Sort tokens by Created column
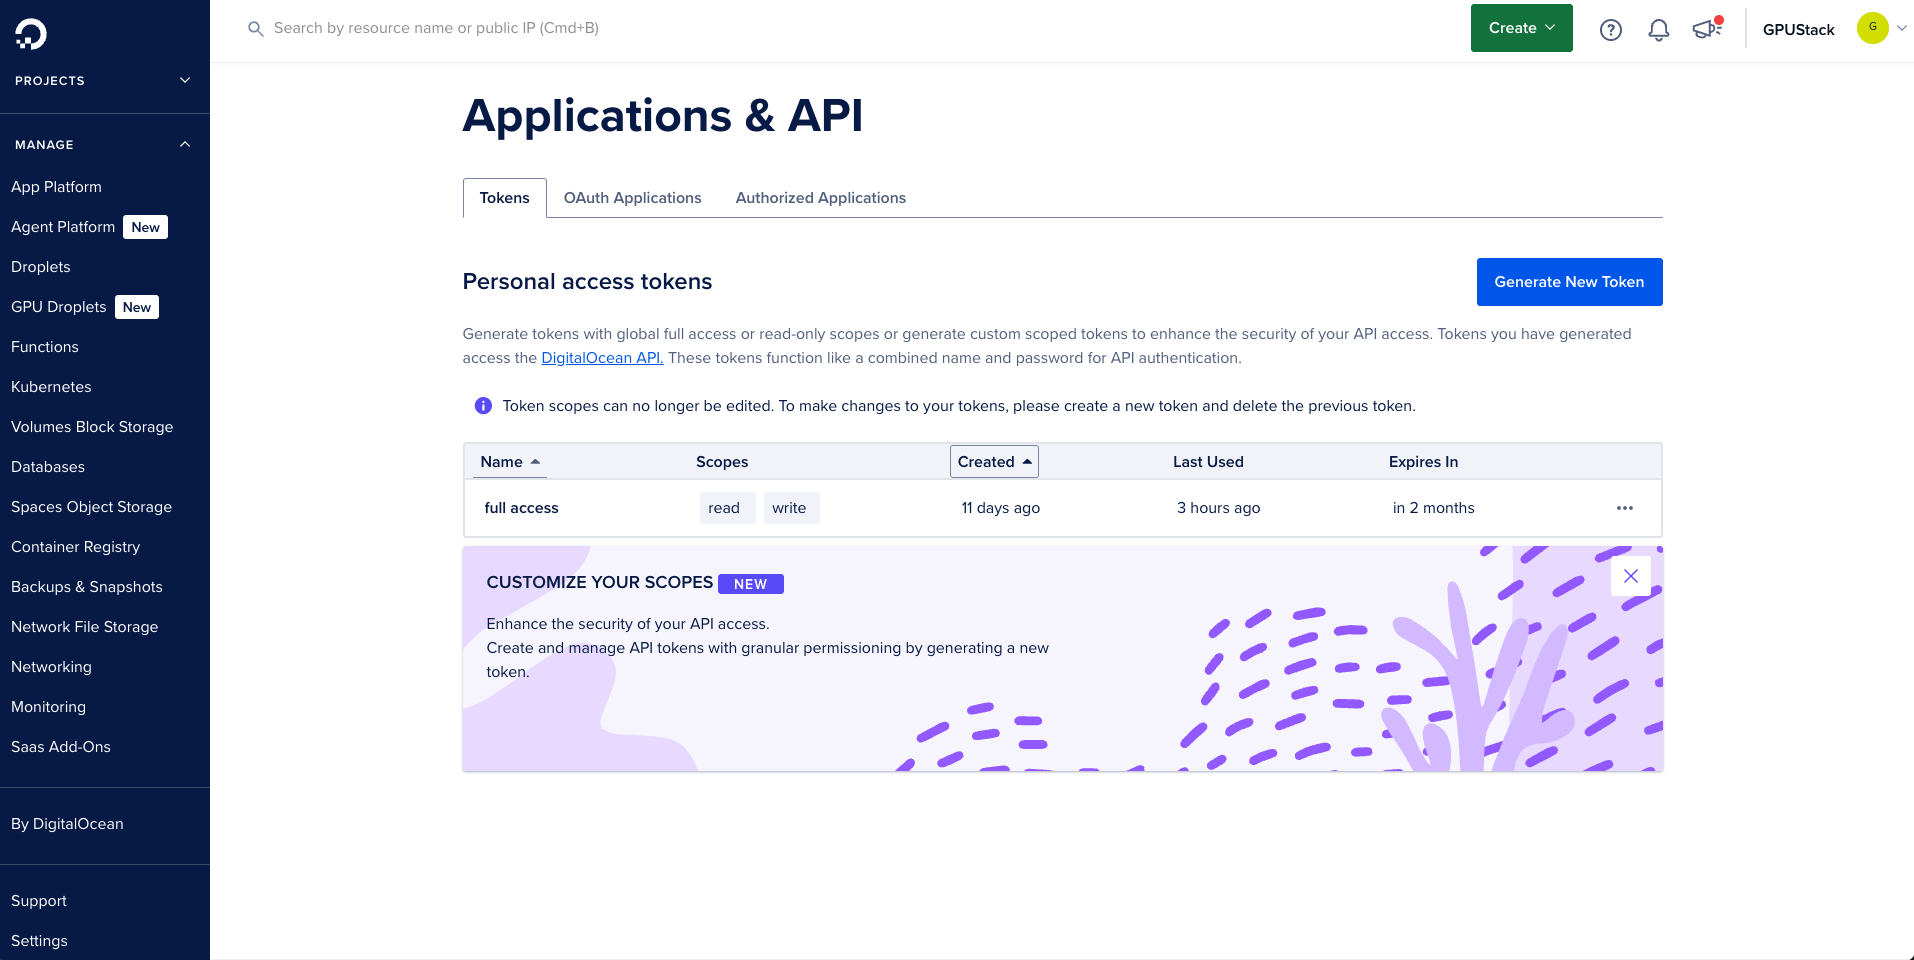This screenshot has width=1914, height=960. (993, 462)
